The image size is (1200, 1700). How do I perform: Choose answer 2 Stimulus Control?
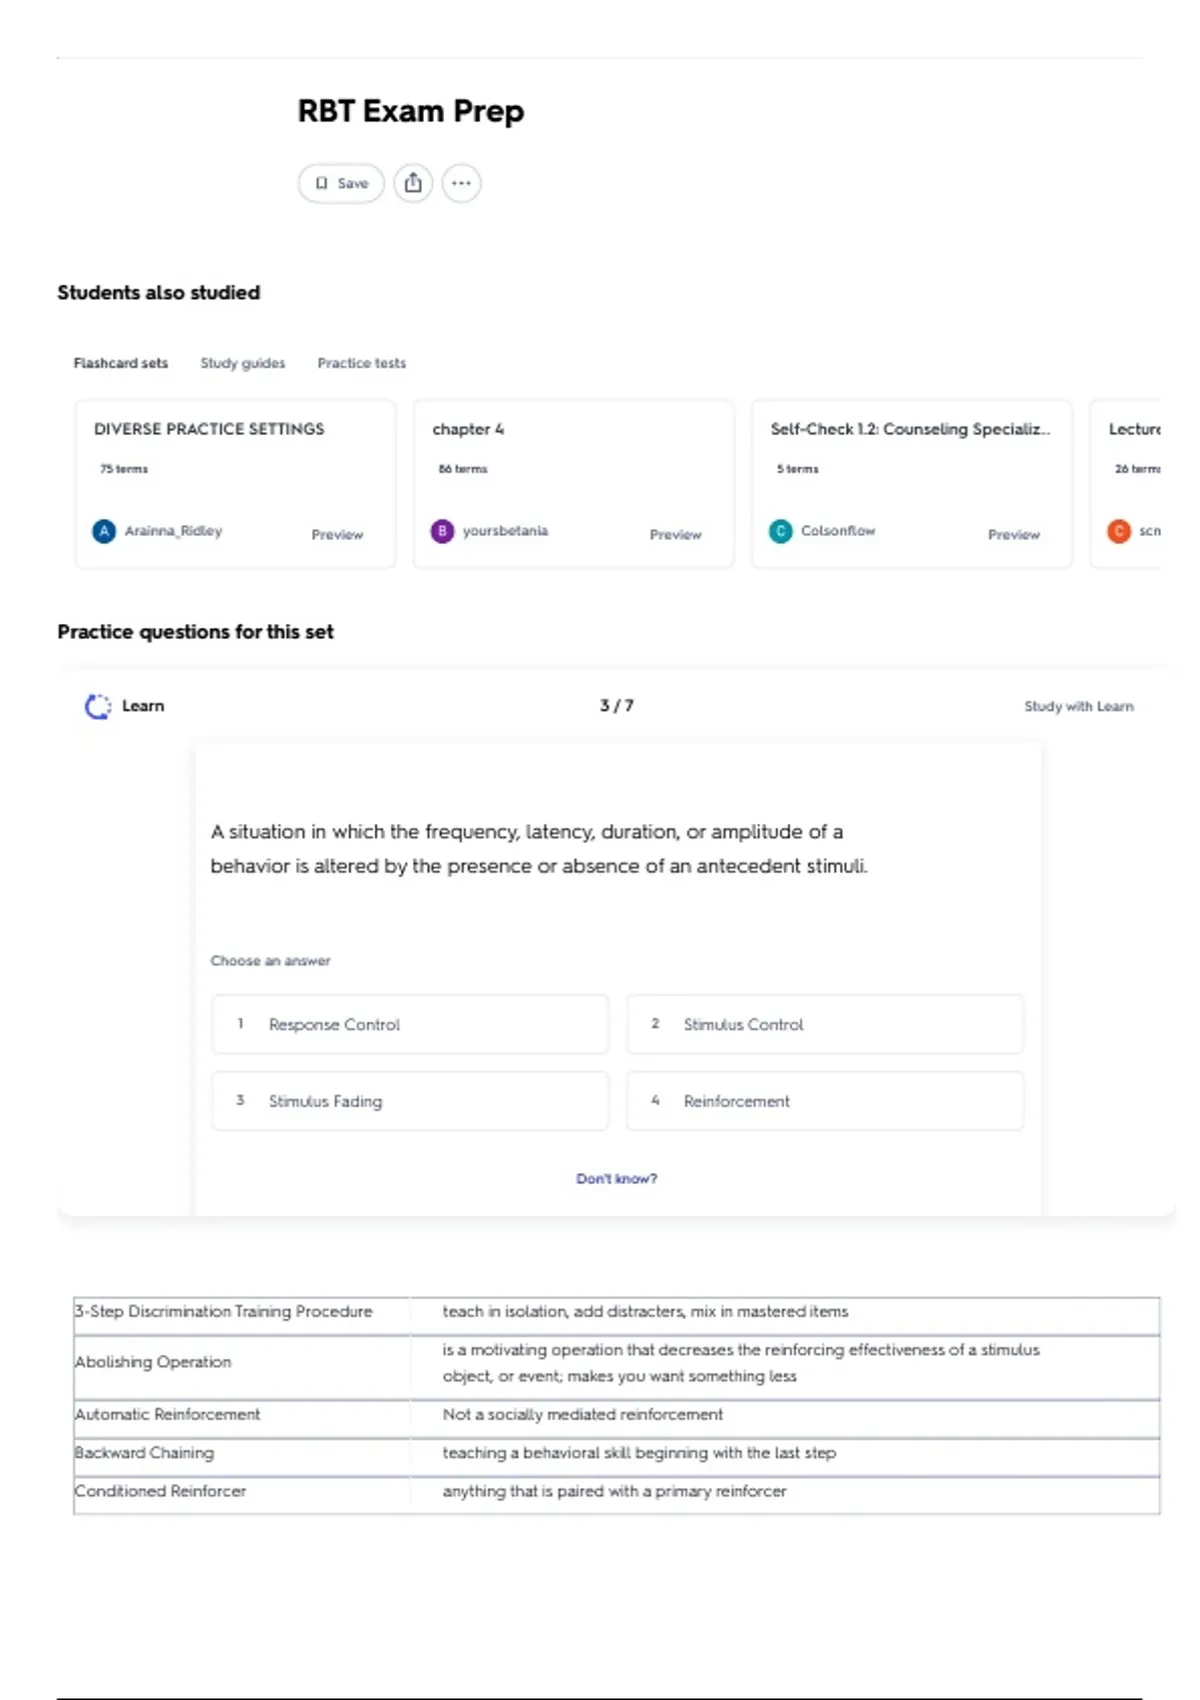825,1024
